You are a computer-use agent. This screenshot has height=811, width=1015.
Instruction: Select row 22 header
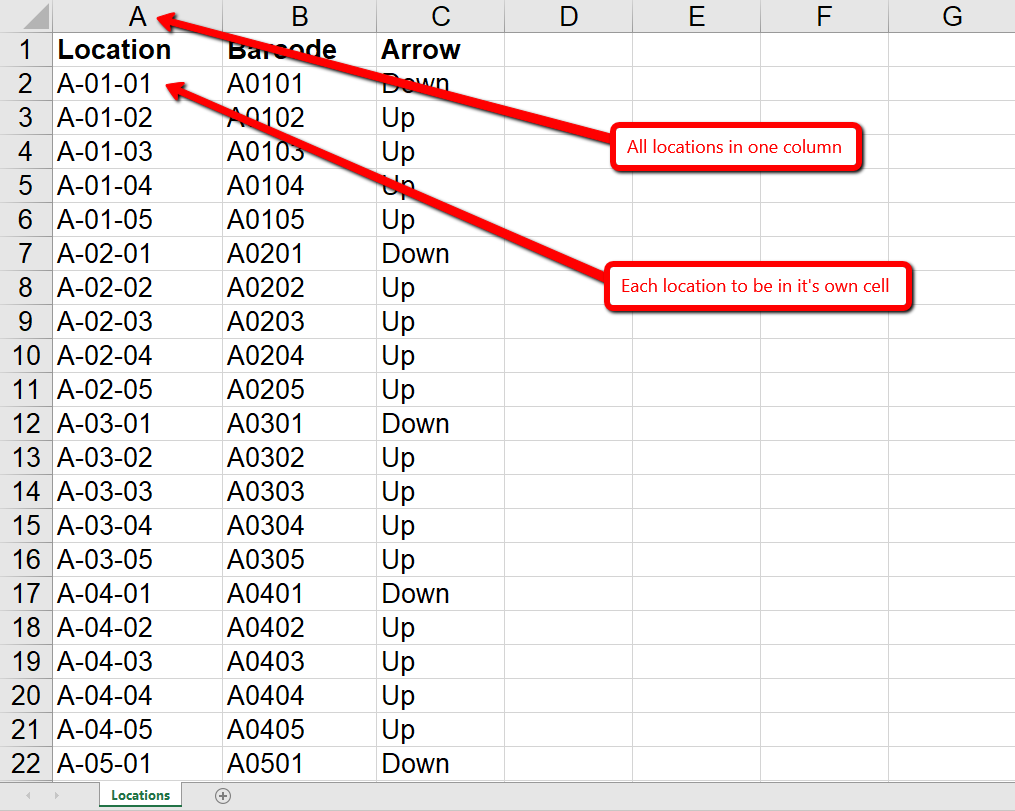click(x=26, y=764)
